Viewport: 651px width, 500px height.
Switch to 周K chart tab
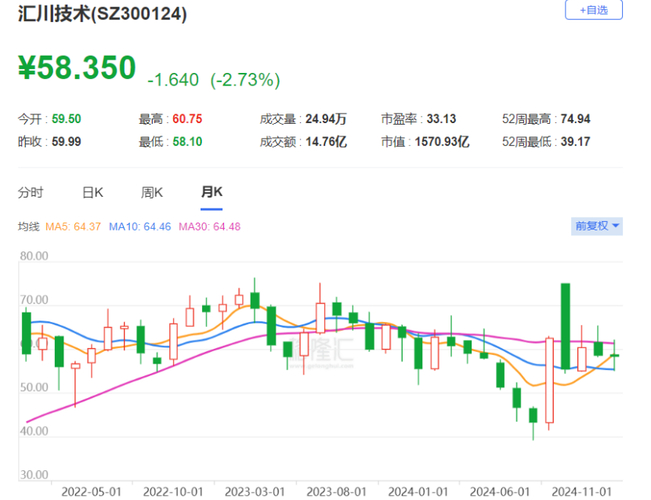click(152, 192)
